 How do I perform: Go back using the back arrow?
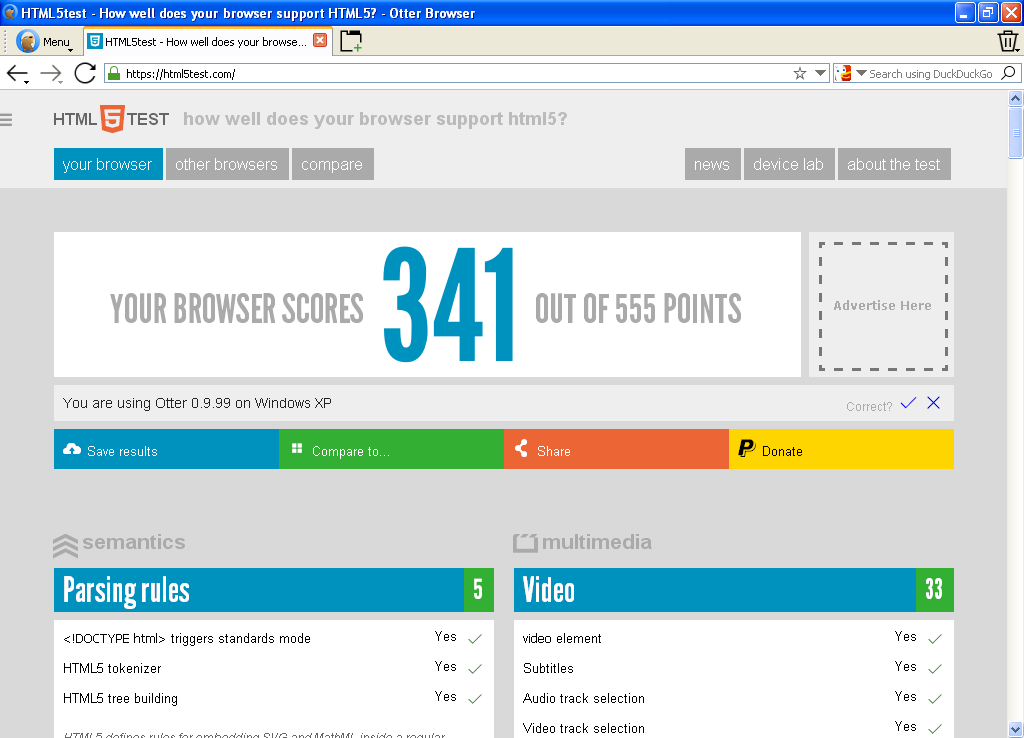tap(17, 72)
